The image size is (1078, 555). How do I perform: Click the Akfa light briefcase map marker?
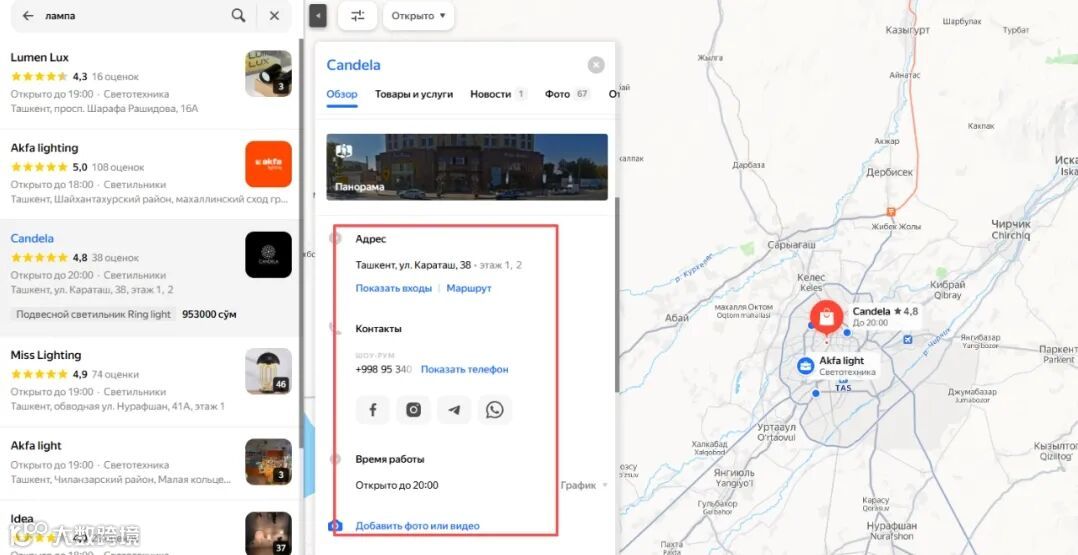coord(806,366)
